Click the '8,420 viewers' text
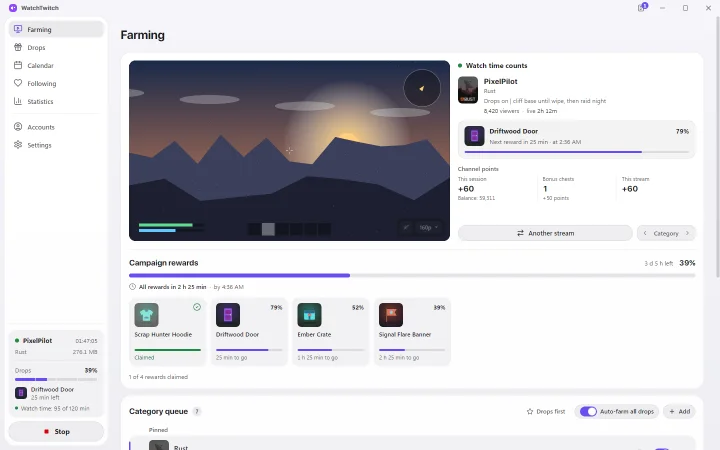 point(501,111)
